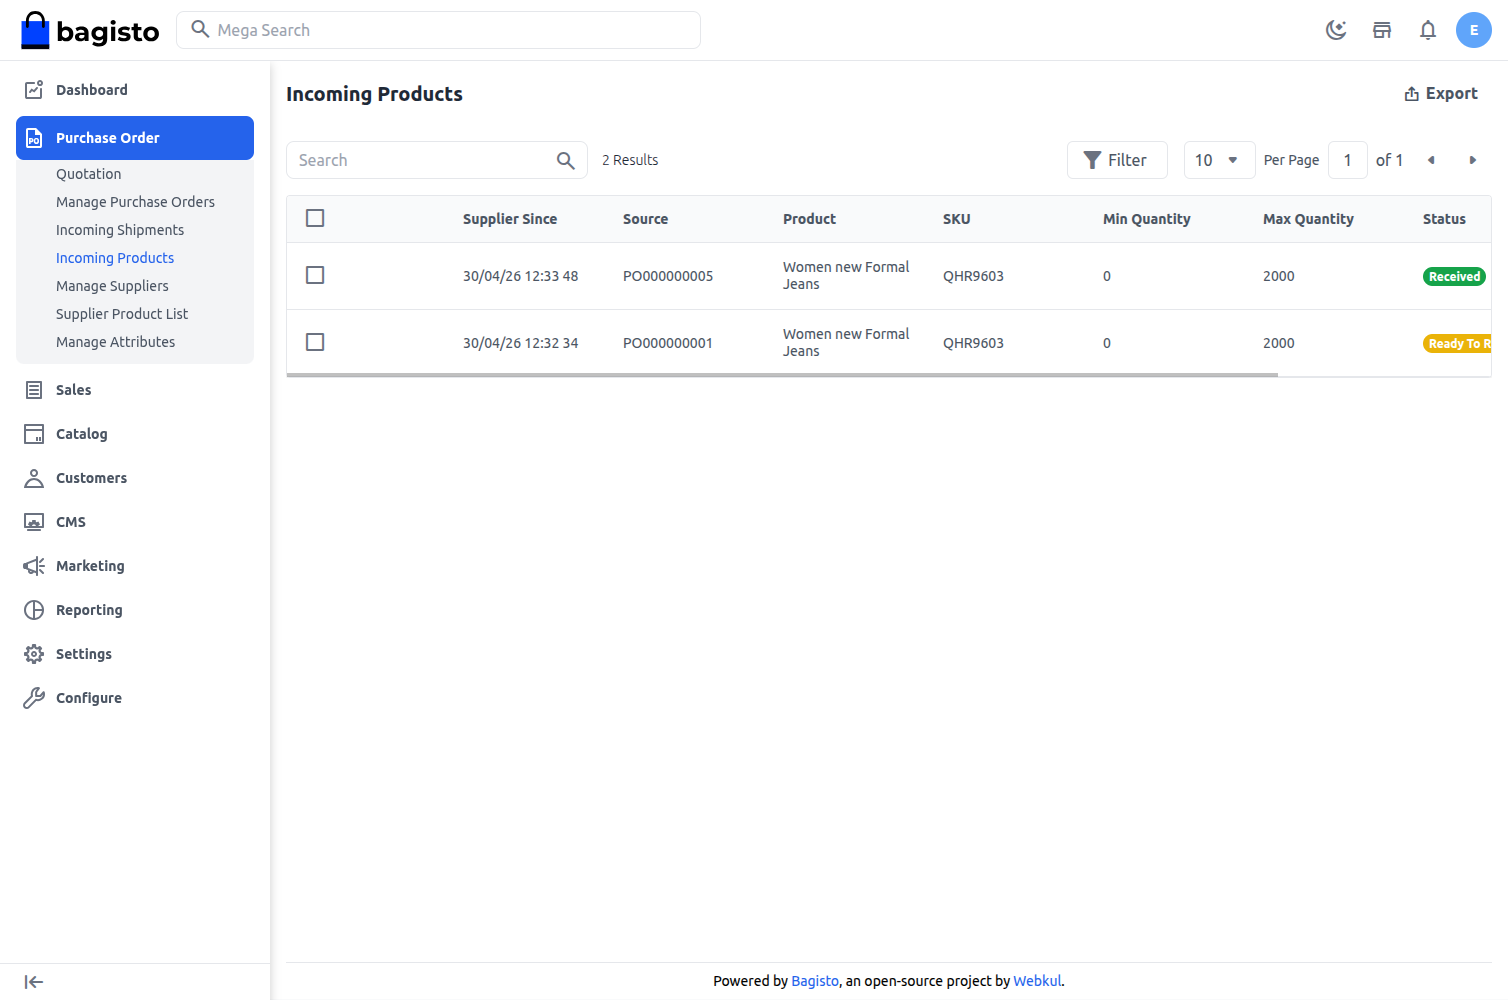
Task: Open the per-page dropdown showing 10
Action: (x=1219, y=160)
